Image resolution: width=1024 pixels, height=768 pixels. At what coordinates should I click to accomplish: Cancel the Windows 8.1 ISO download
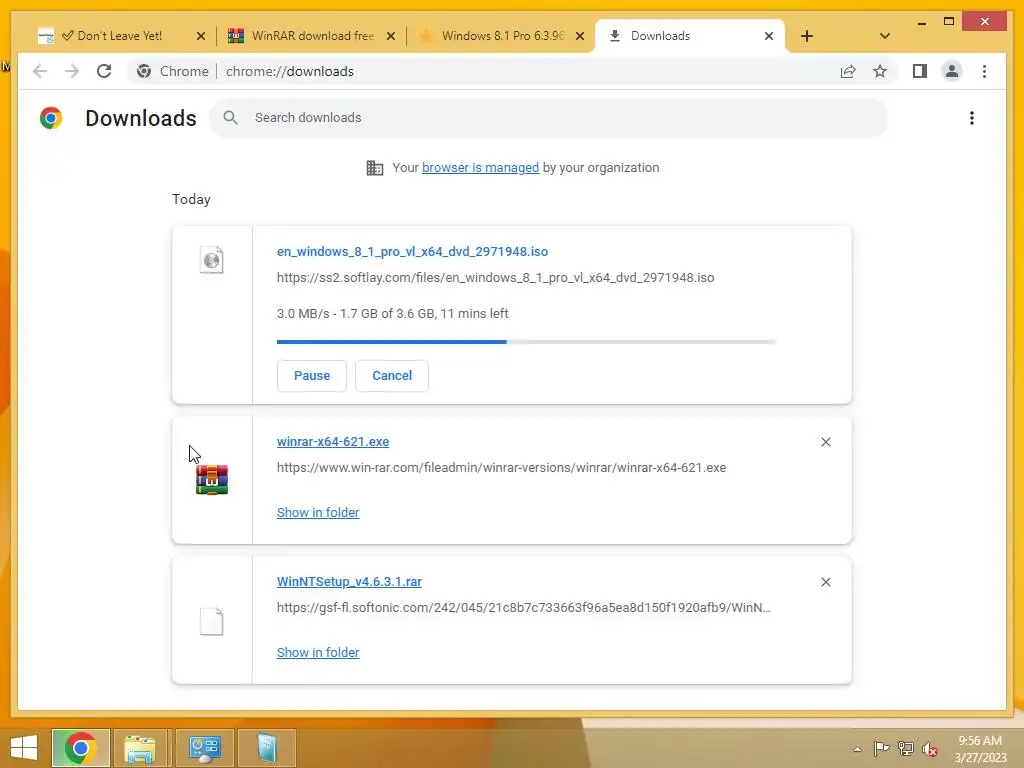392,376
